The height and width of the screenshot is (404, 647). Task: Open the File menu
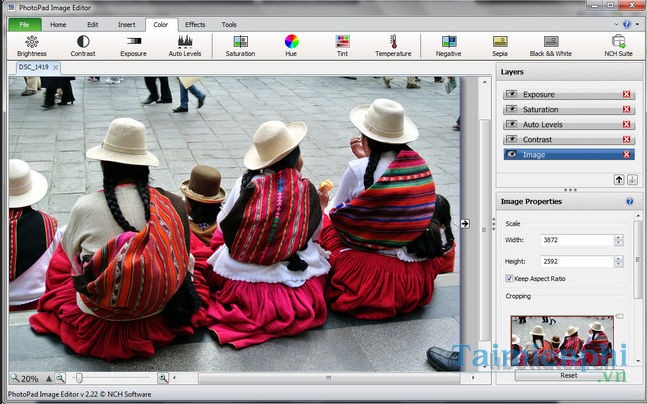point(24,25)
